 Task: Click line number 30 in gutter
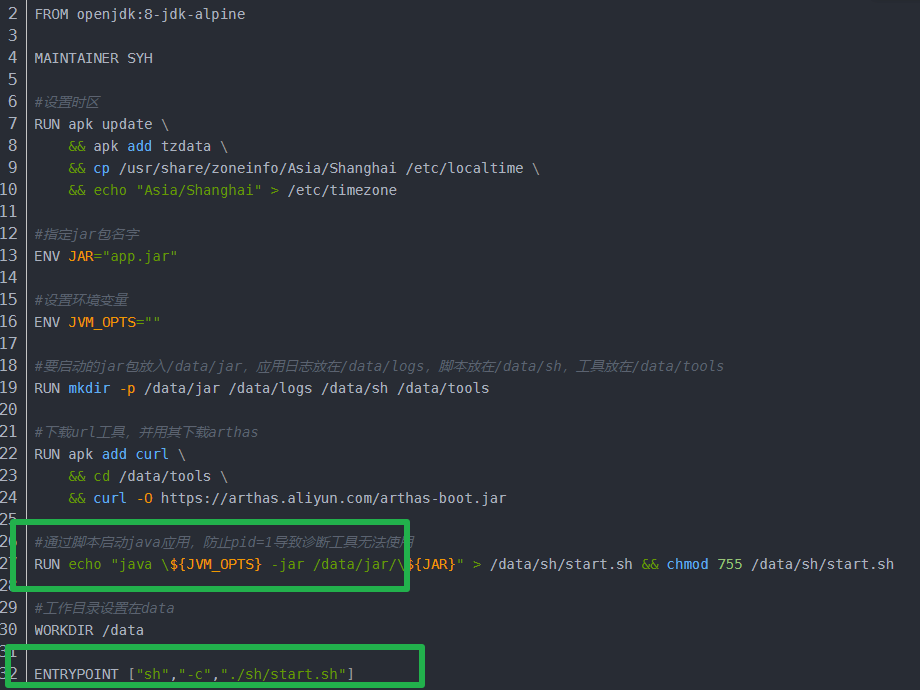(x=9, y=629)
